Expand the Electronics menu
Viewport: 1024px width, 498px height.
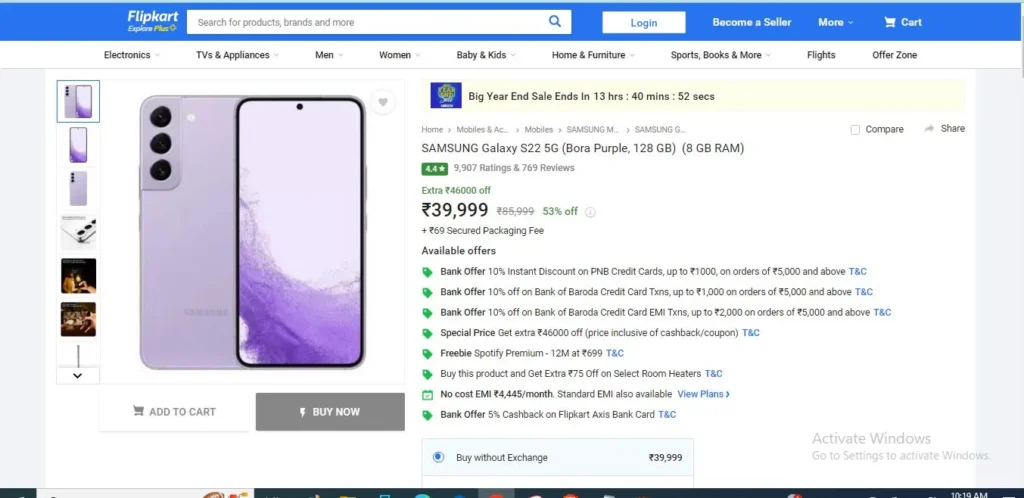coord(132,55)
